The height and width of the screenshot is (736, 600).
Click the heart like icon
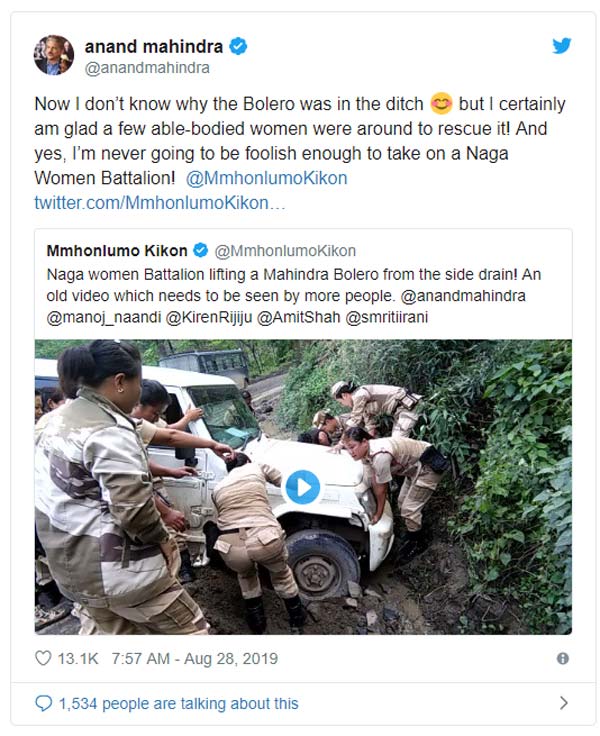(43, 658)
